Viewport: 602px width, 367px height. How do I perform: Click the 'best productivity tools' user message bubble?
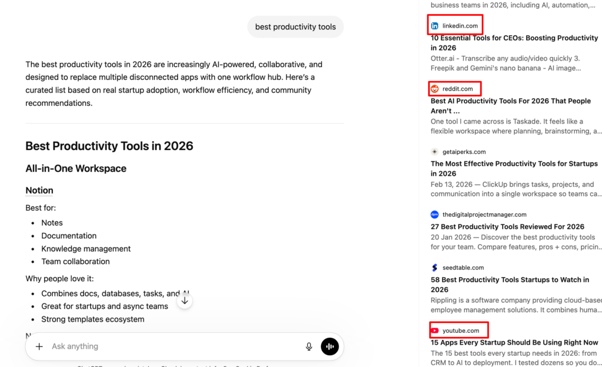tap(295, 27)
